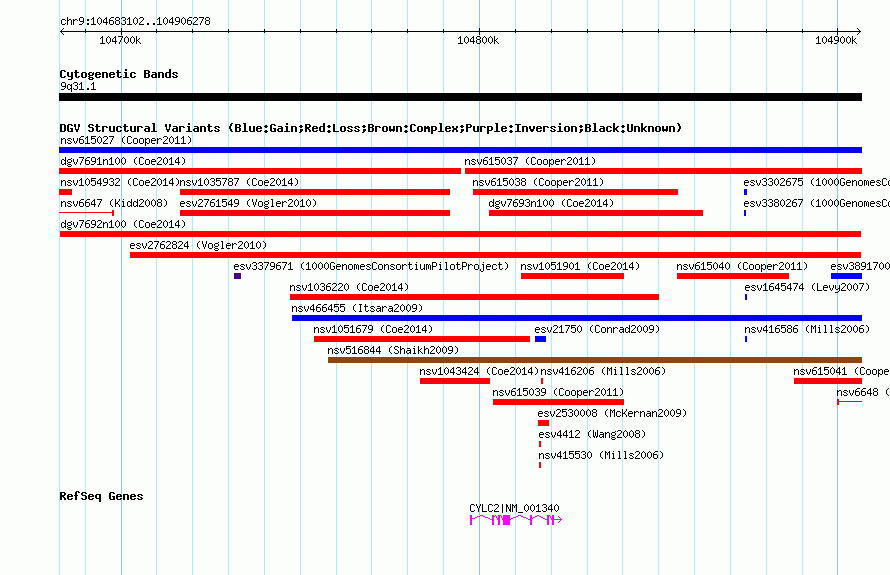Click the esv4412 (Wang2008) label
This screenshot has width=890, height=575.
click(592, 434)
